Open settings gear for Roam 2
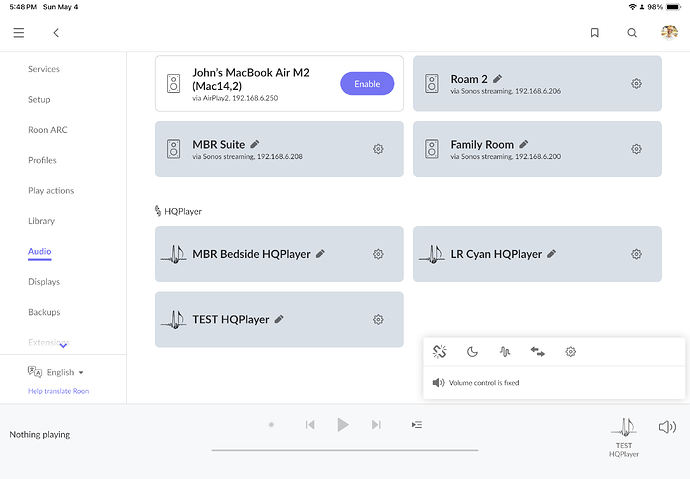690x479 pixels. (x=636, y=84)
